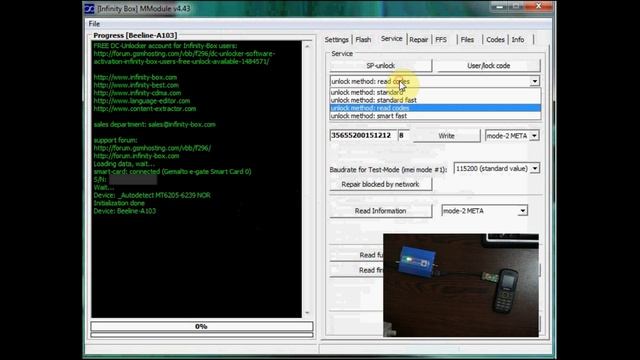
Task: Open the Codes tab
Action: tap(496, 40)
